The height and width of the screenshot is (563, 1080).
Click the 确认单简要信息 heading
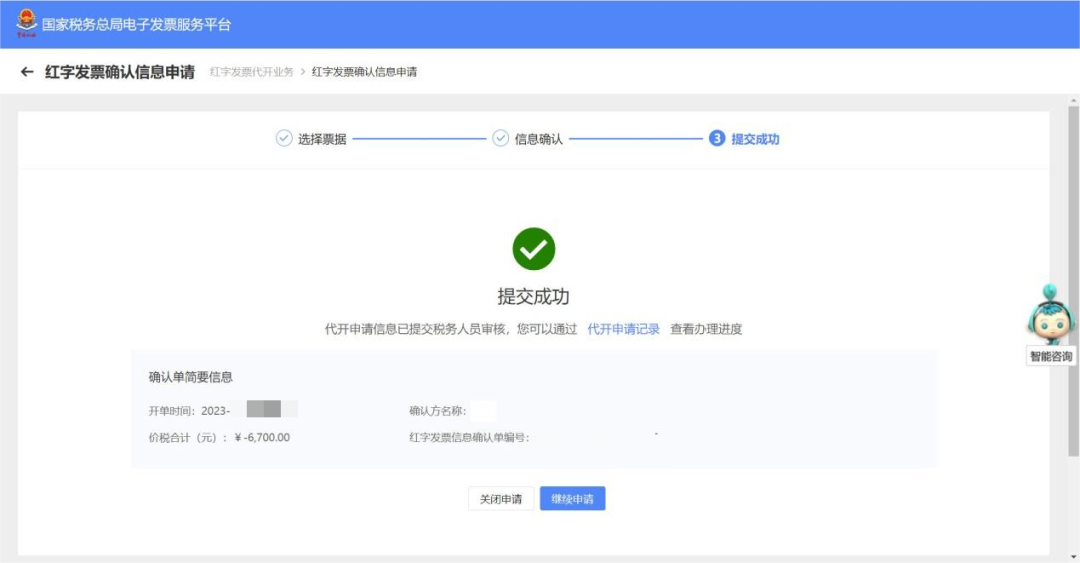191,377
